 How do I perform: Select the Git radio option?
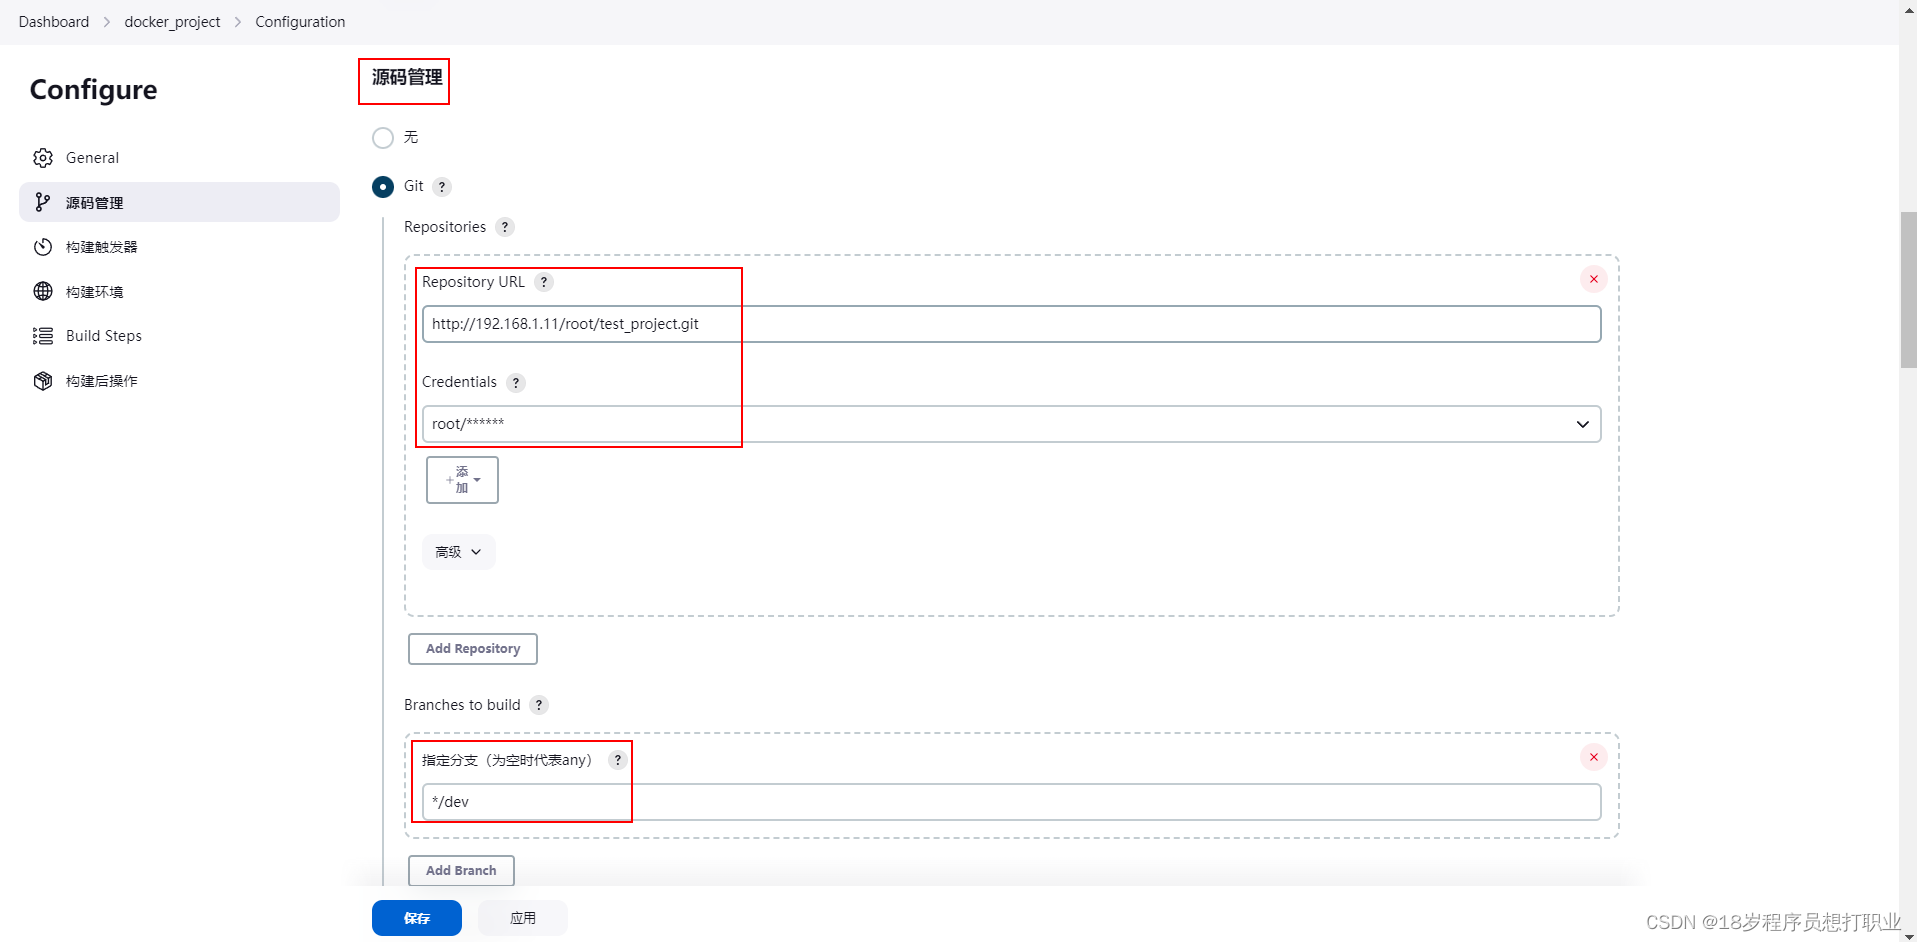tap(383, 186)
